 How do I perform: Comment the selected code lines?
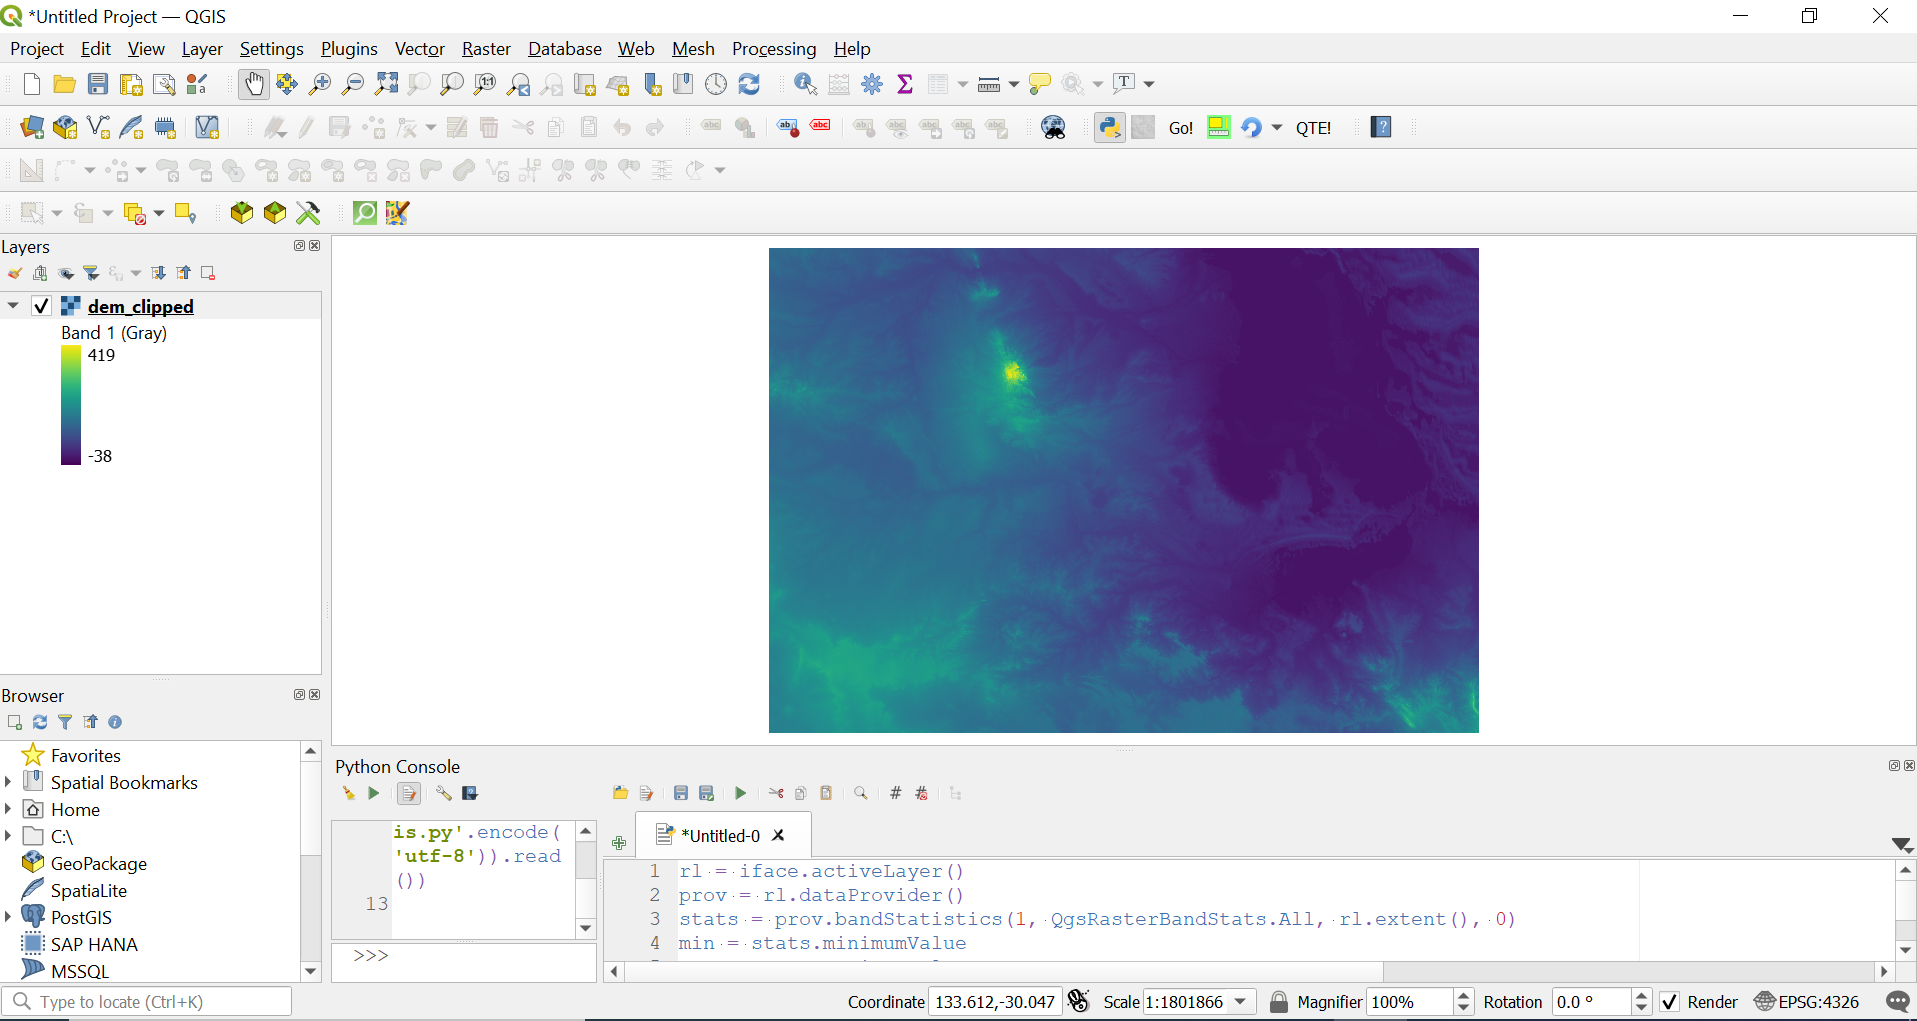[x=896, y=793]
